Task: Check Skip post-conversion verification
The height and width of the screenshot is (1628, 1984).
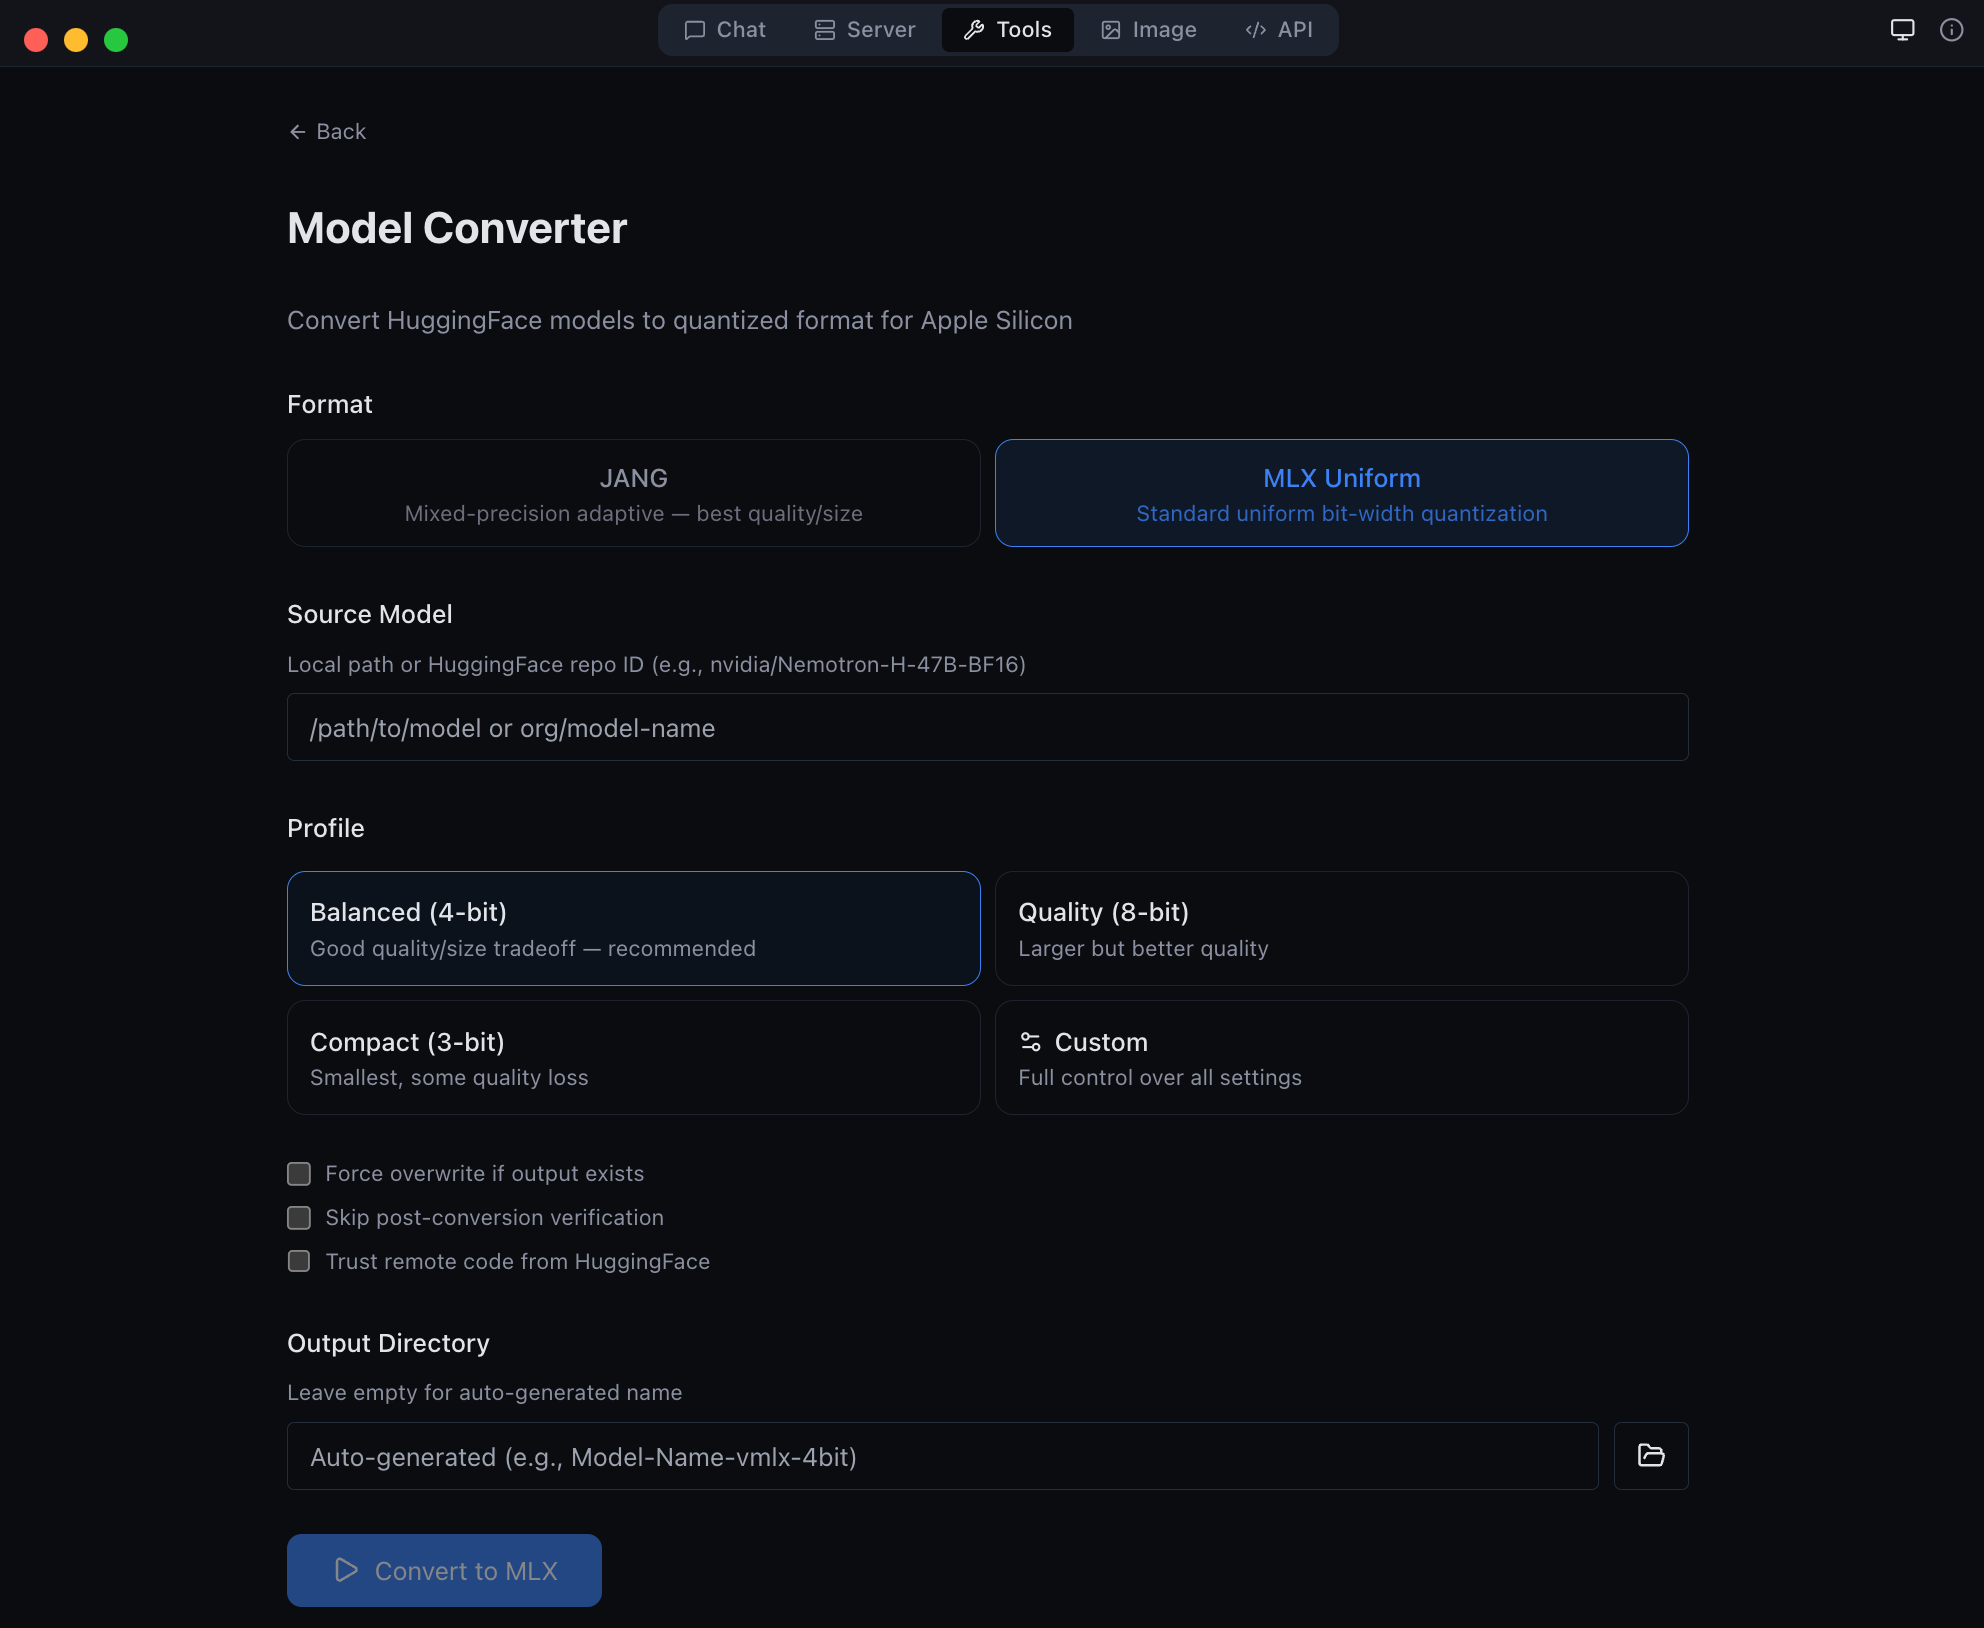Action: pyautogui.click(x=299, y=1218)
